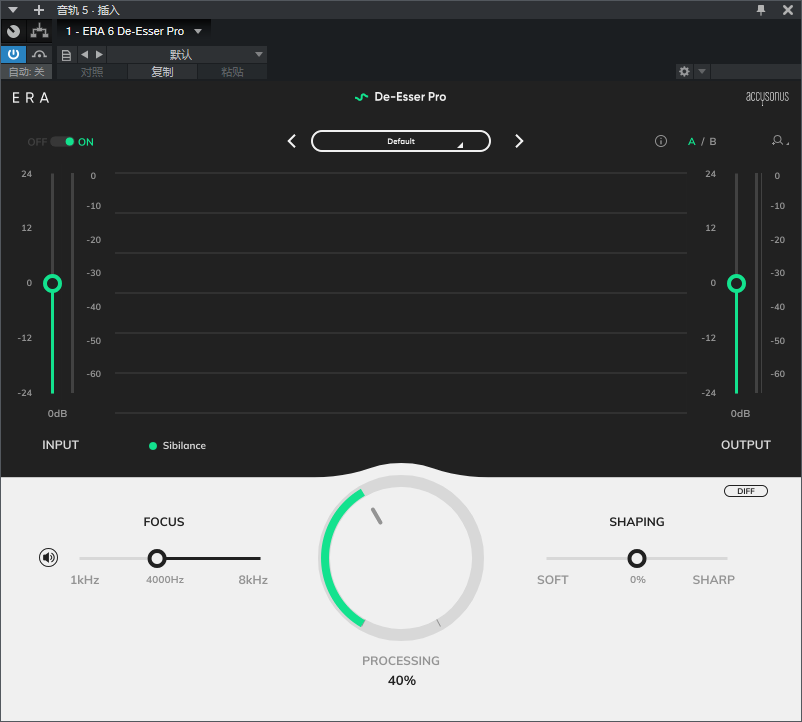Click the INPUT gain slider handle
The height and width of the screenshot is (722, 802).
coord(53,283)
